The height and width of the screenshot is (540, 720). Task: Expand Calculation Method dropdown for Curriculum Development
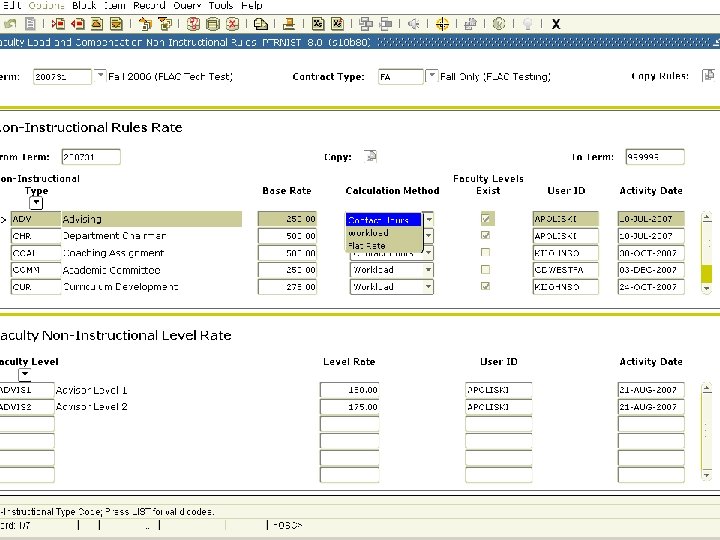(x=428, y=287)
